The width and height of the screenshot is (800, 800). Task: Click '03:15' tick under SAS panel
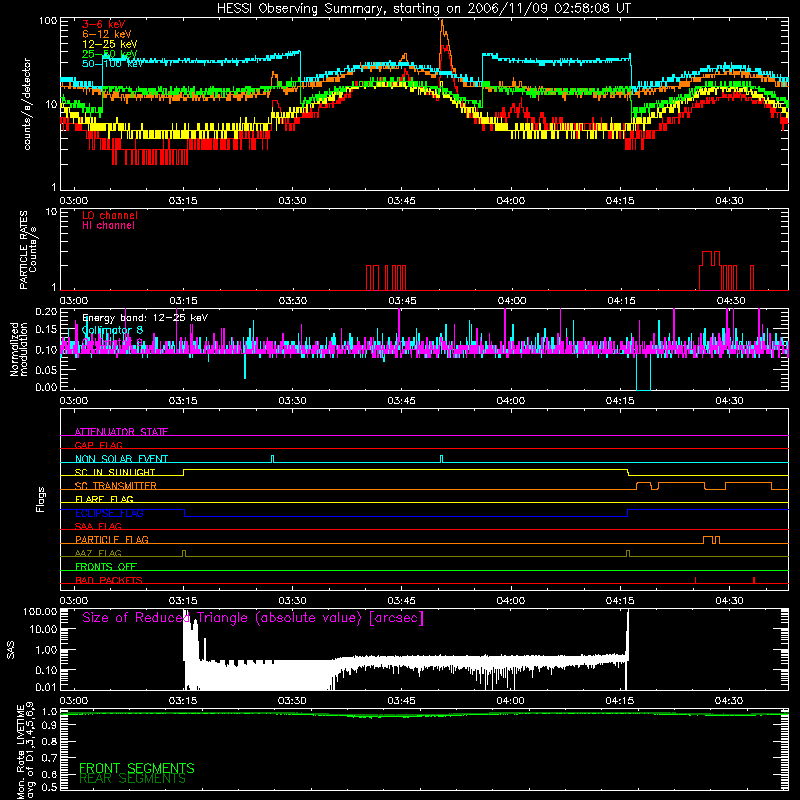pyautogui.click(x=183, y=701)
